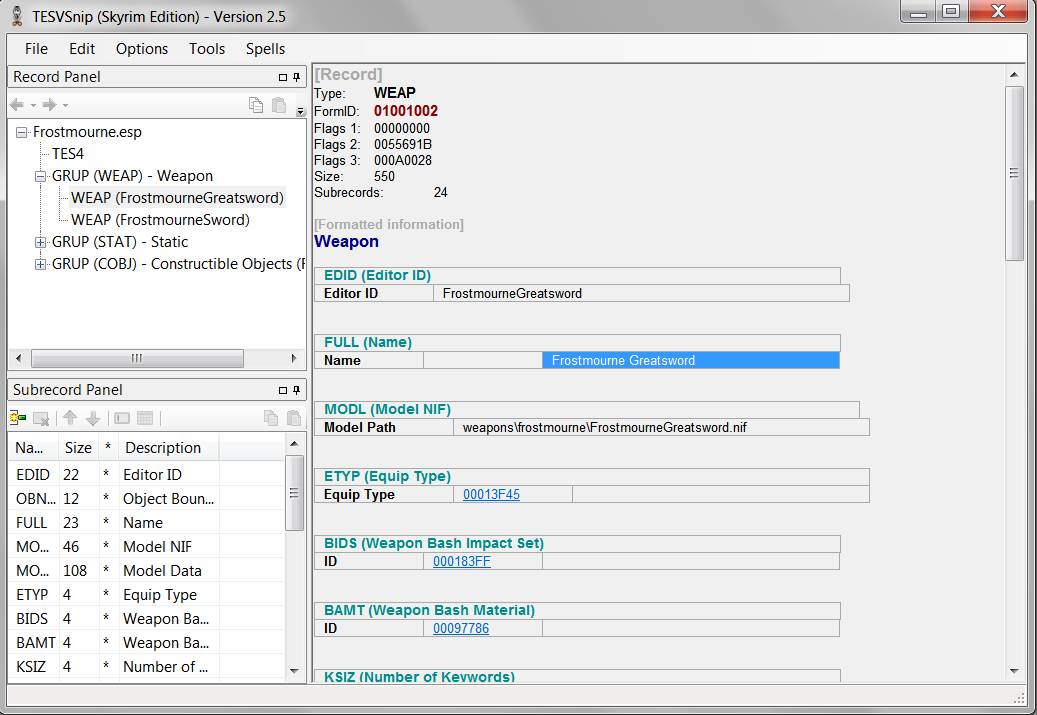The width and height of the screenshot is (1037, 715).
Task: Maximize the Subrecord Panel with its square icon
Action: [283, 390]
